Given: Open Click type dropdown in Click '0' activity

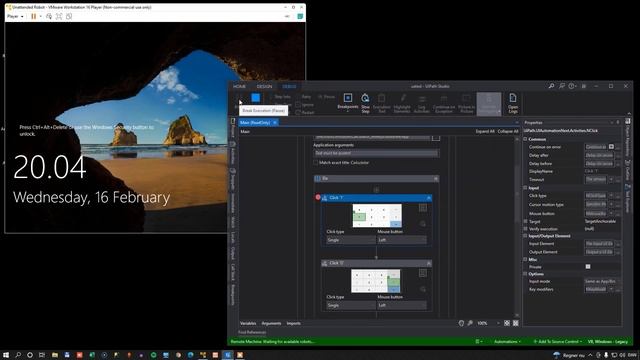Looking at the screenshot, I should 351,305.
